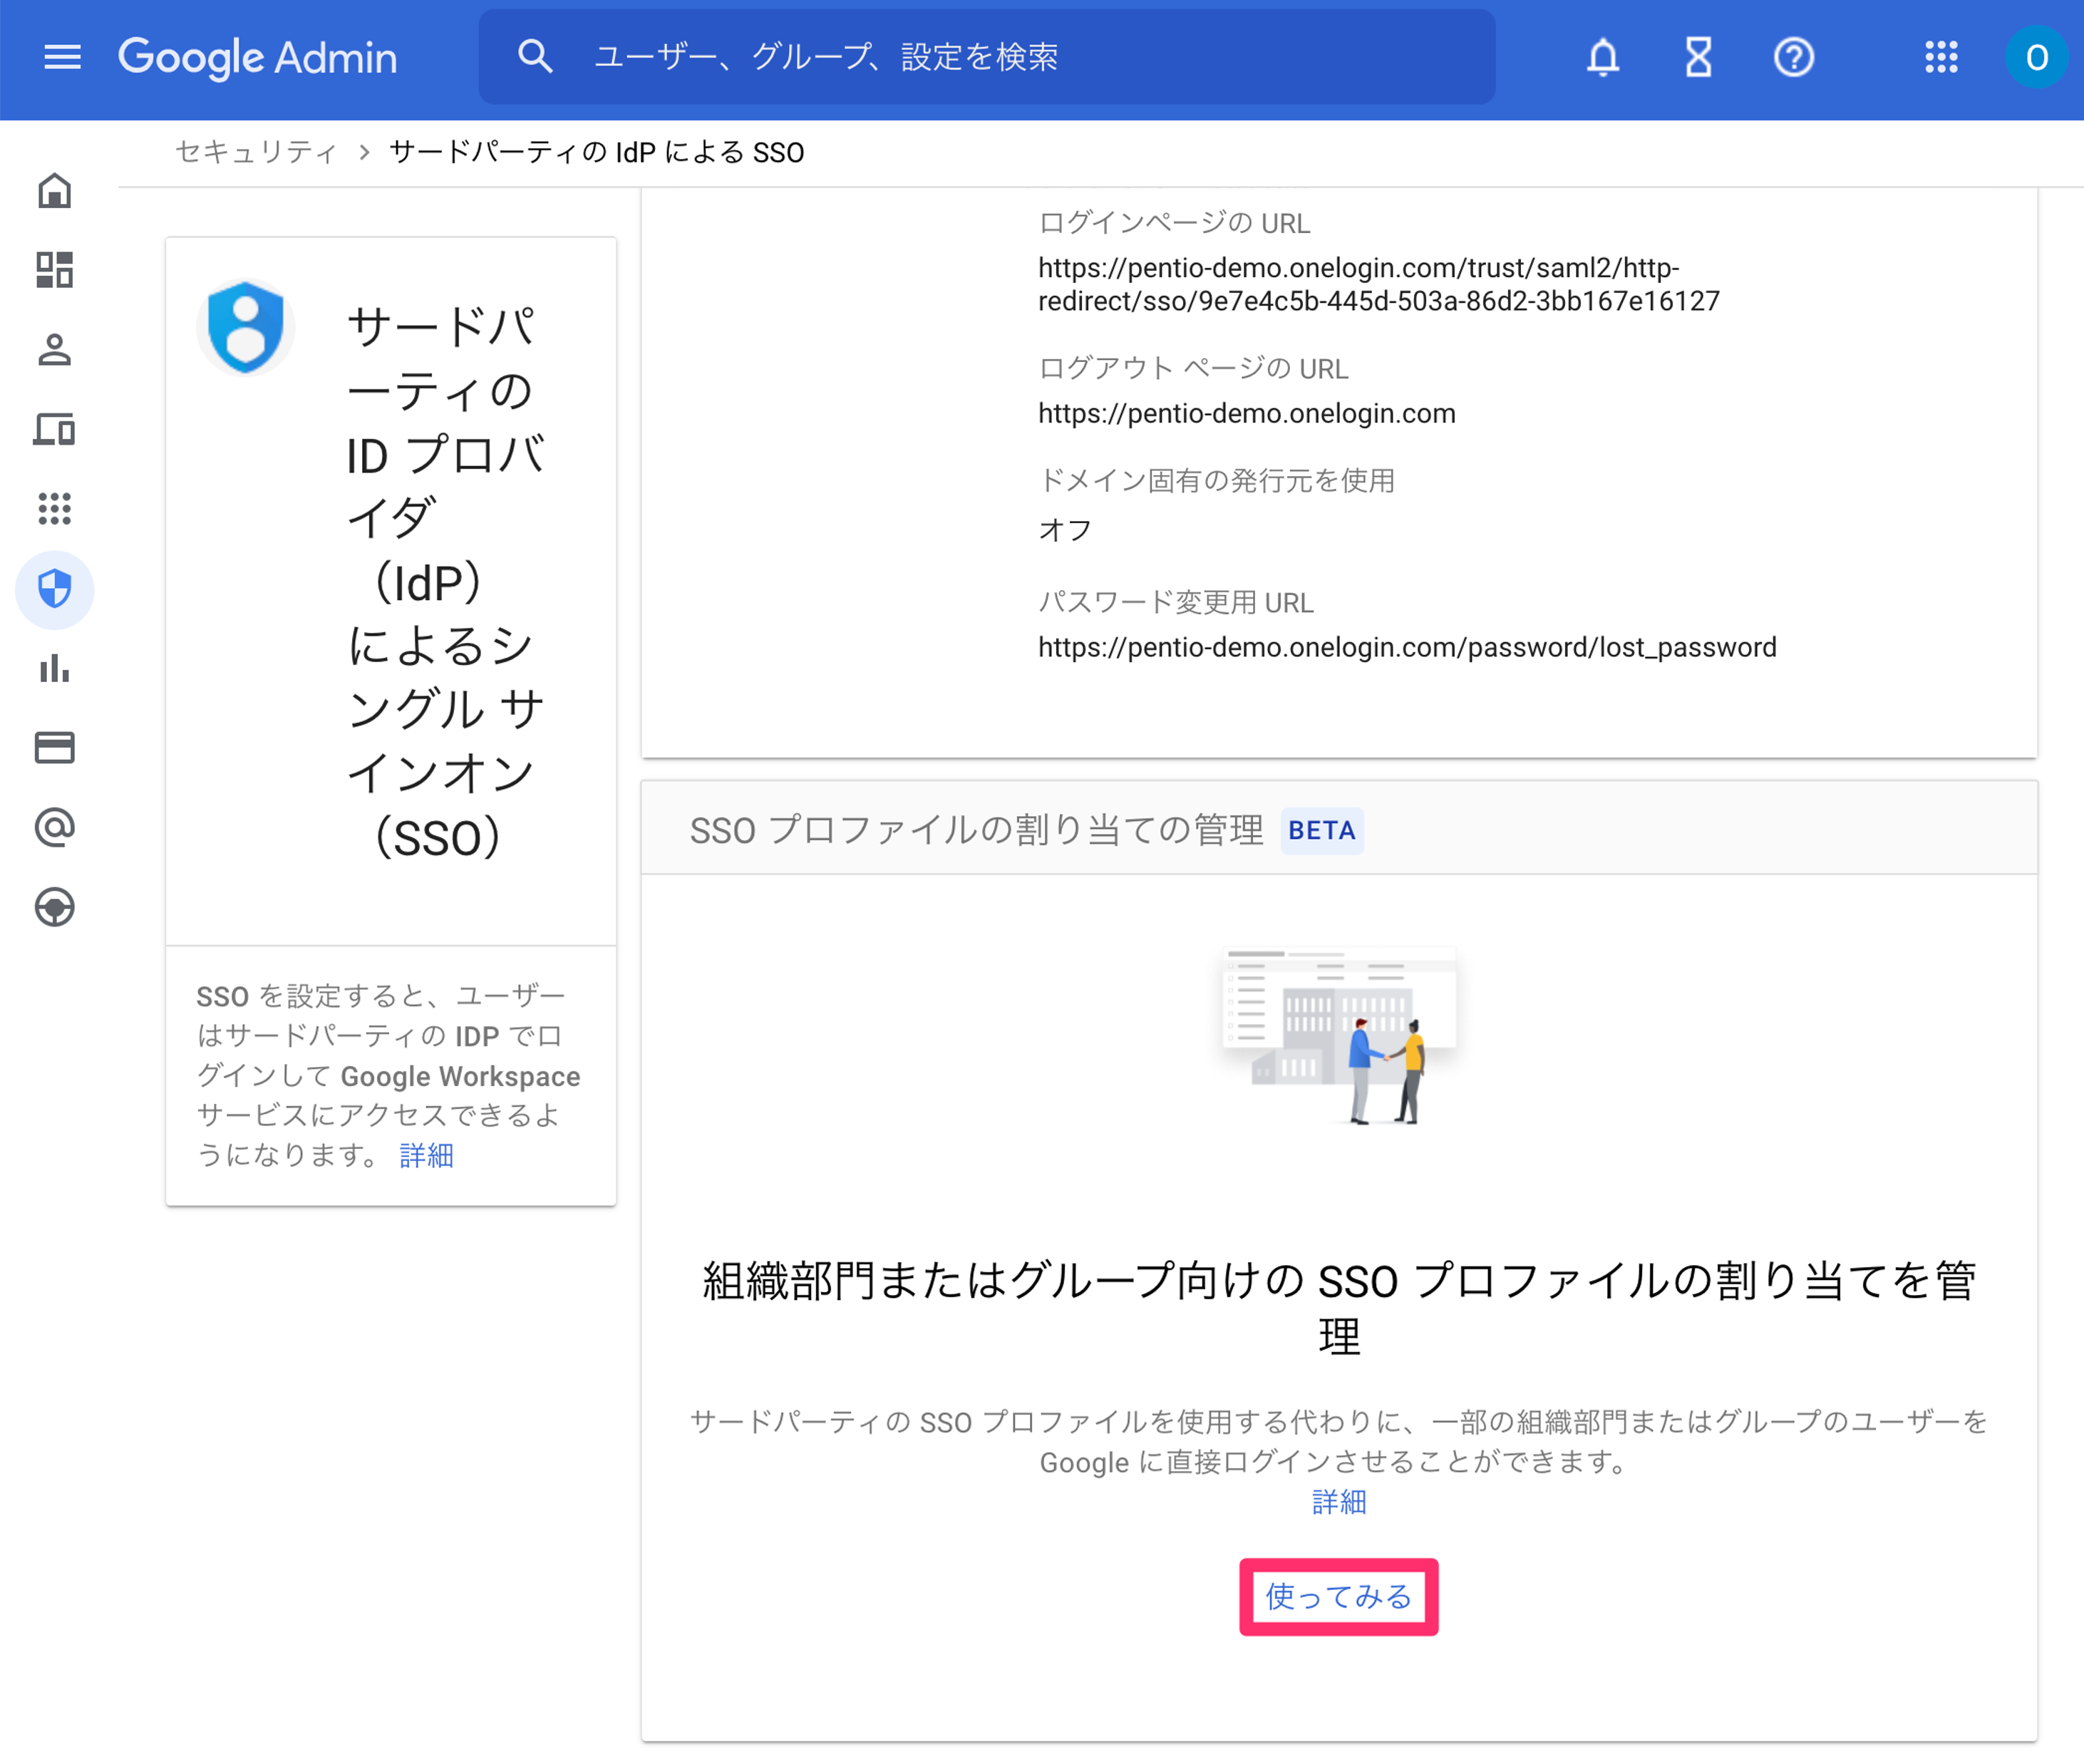2084x1764 pixels.
Task: Open the Reporting bar chart sidebar icon
Action: [55, 668]
